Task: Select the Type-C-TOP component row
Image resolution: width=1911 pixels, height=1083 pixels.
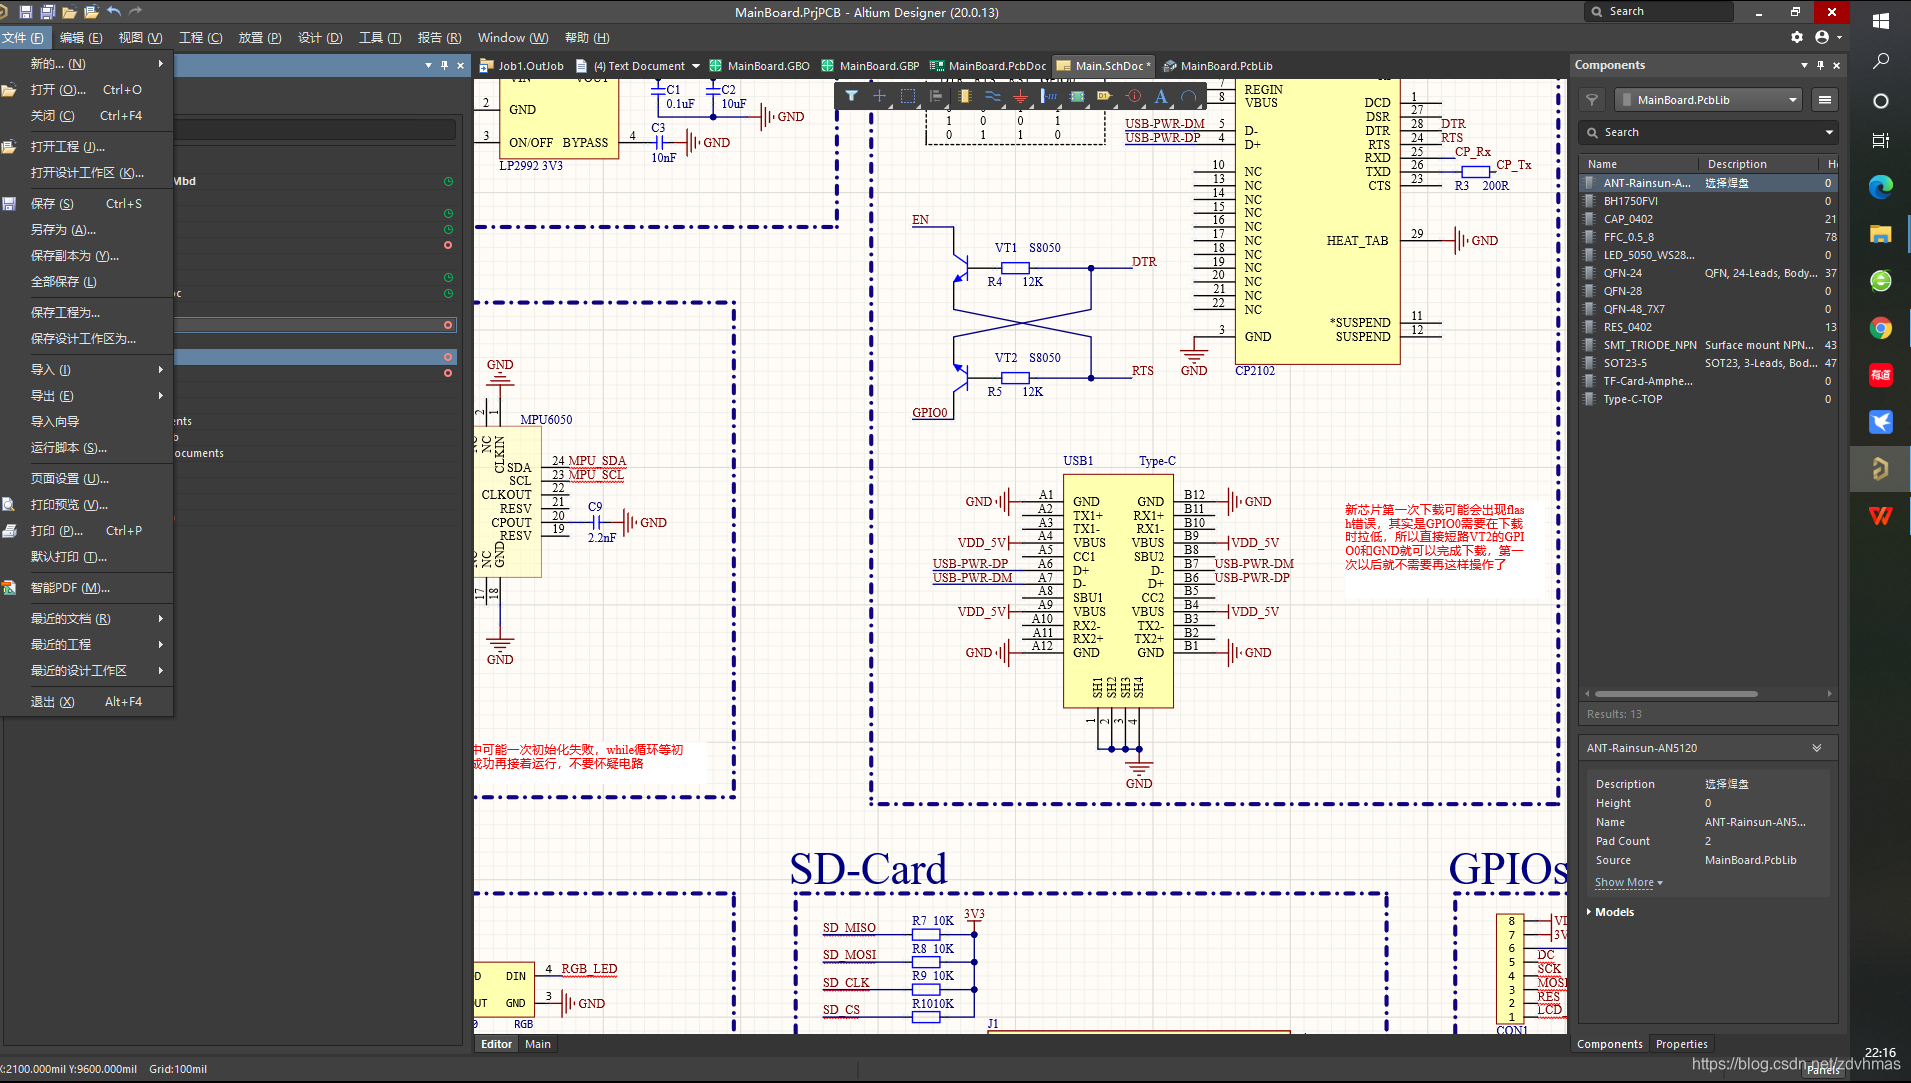Action: point(1708,399)
